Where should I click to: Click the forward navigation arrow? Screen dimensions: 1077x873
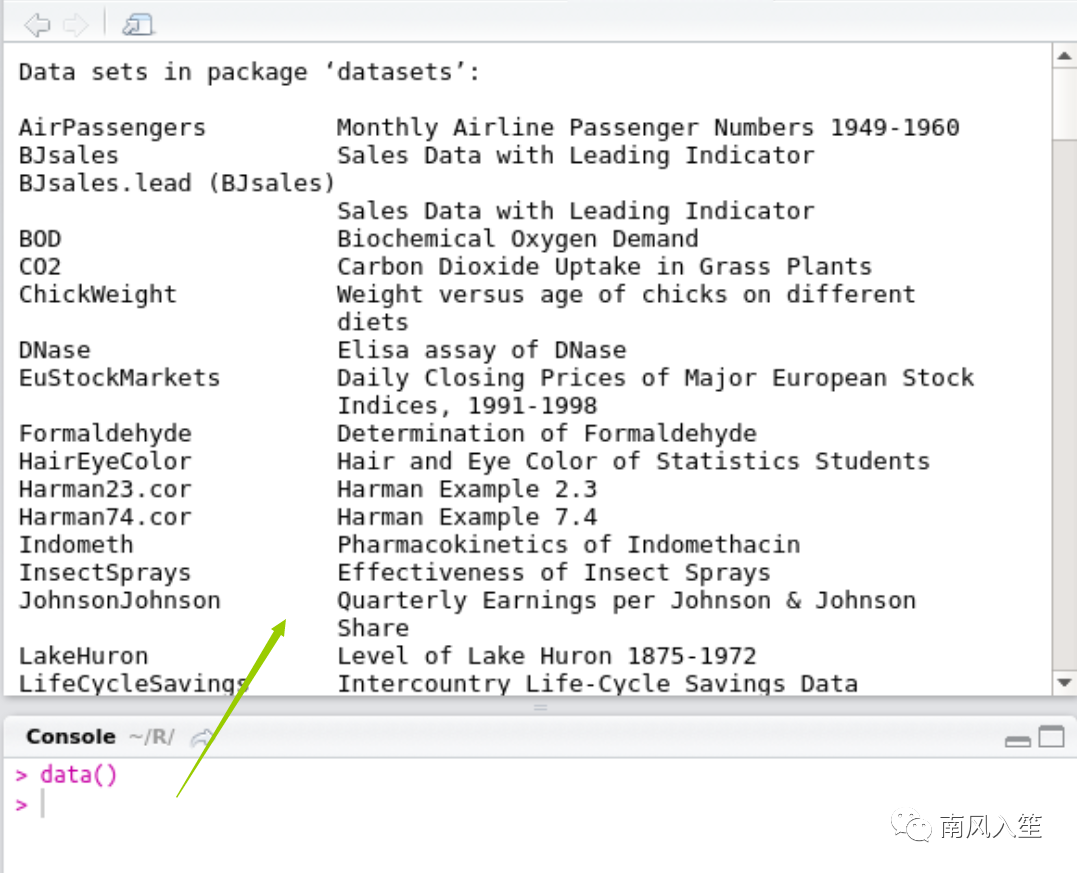click(x=75, y=25)
